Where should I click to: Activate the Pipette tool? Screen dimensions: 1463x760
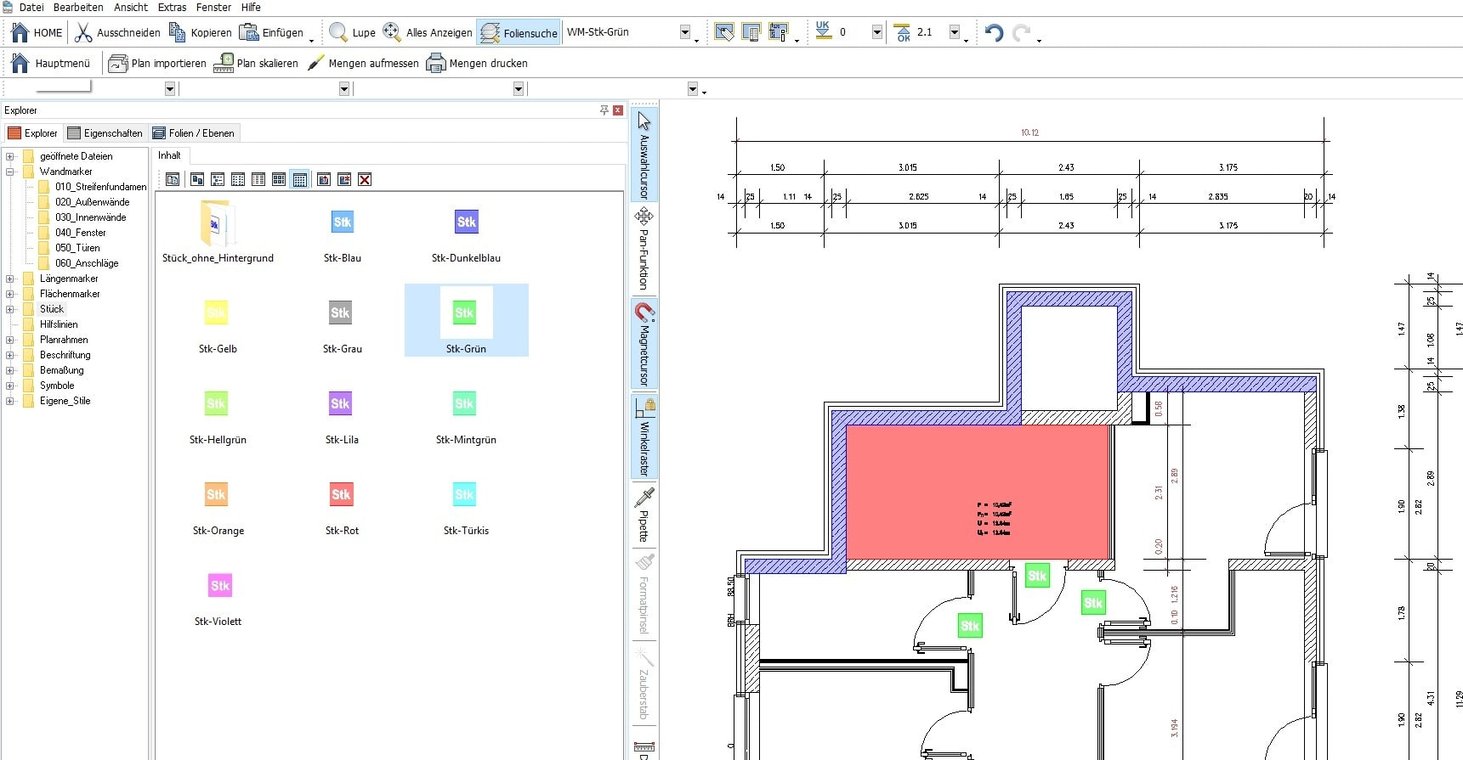644,513
